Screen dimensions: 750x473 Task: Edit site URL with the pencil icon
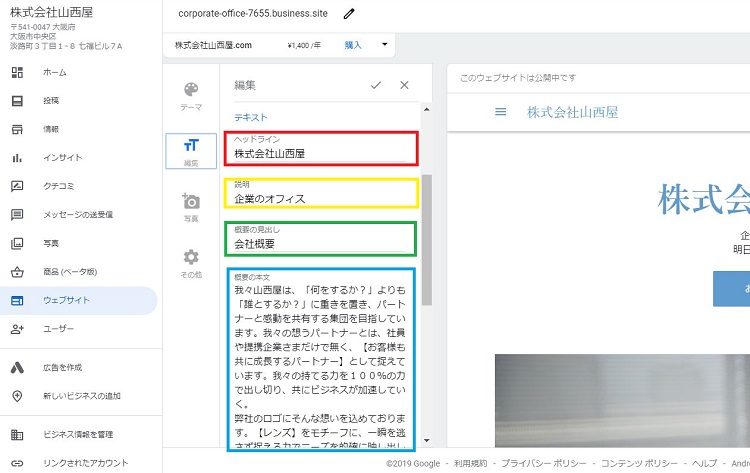(349, 14)
